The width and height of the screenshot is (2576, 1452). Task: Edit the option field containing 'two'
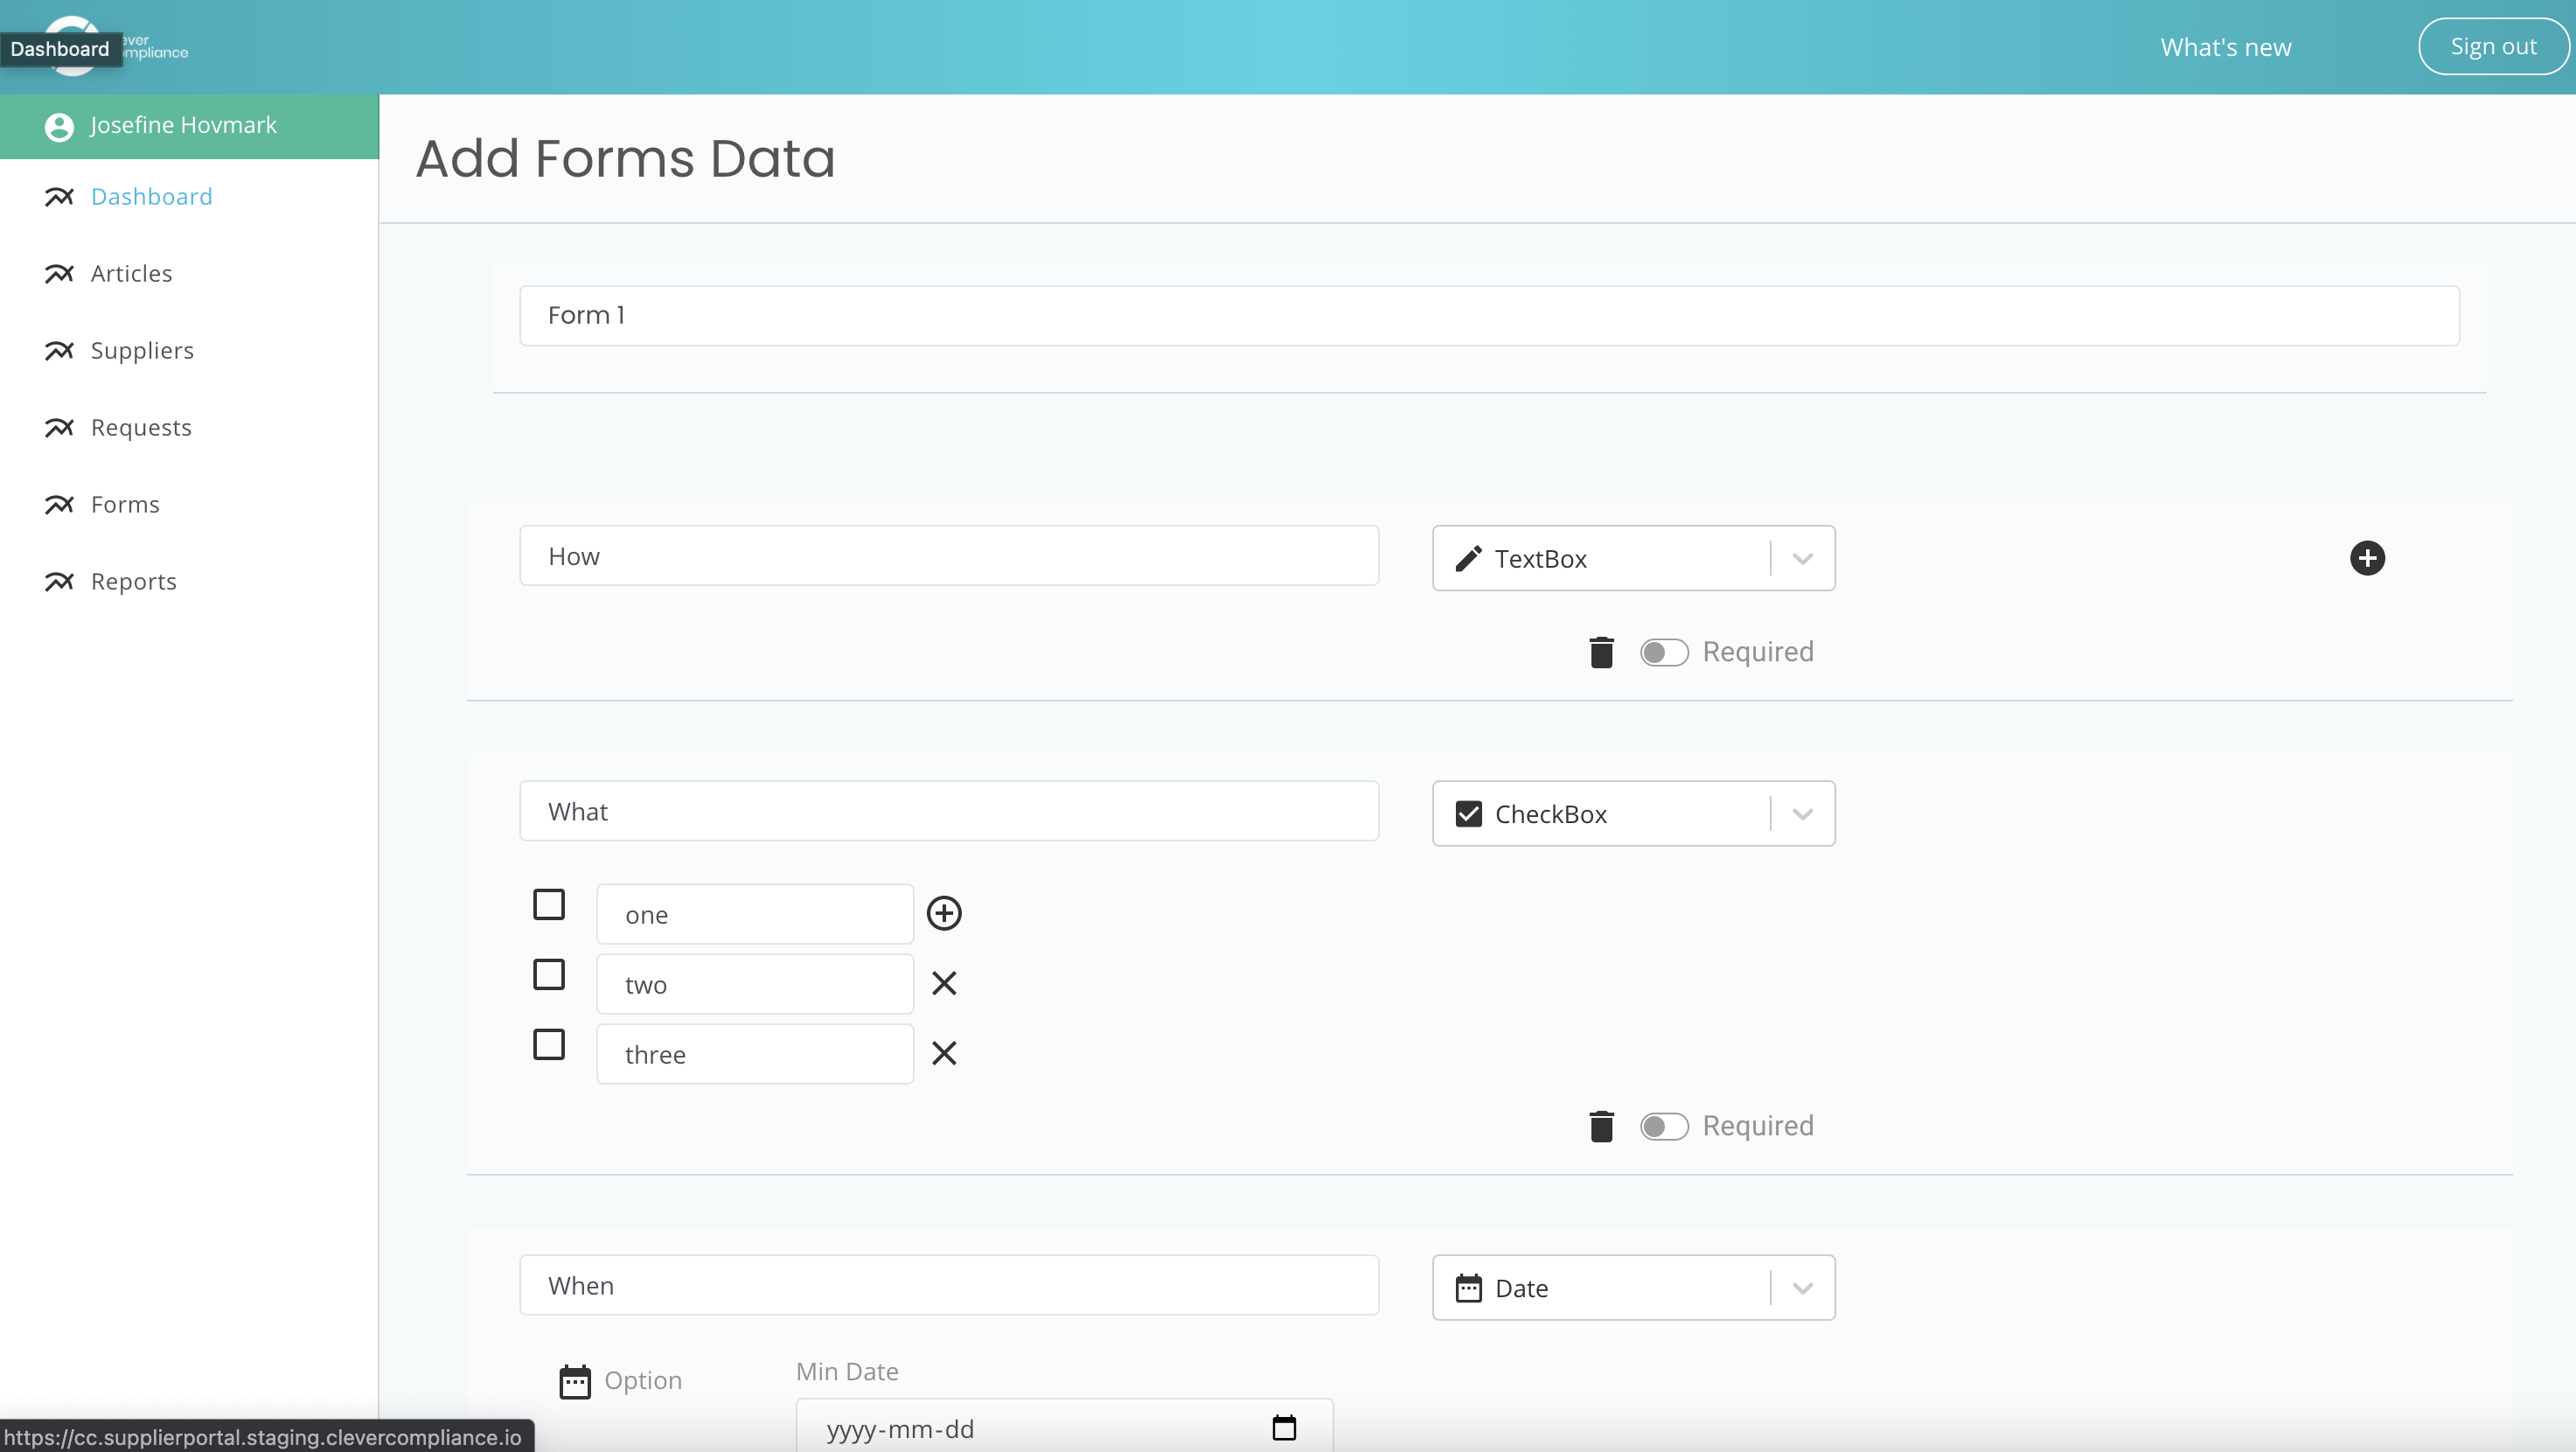pos(755,984)
